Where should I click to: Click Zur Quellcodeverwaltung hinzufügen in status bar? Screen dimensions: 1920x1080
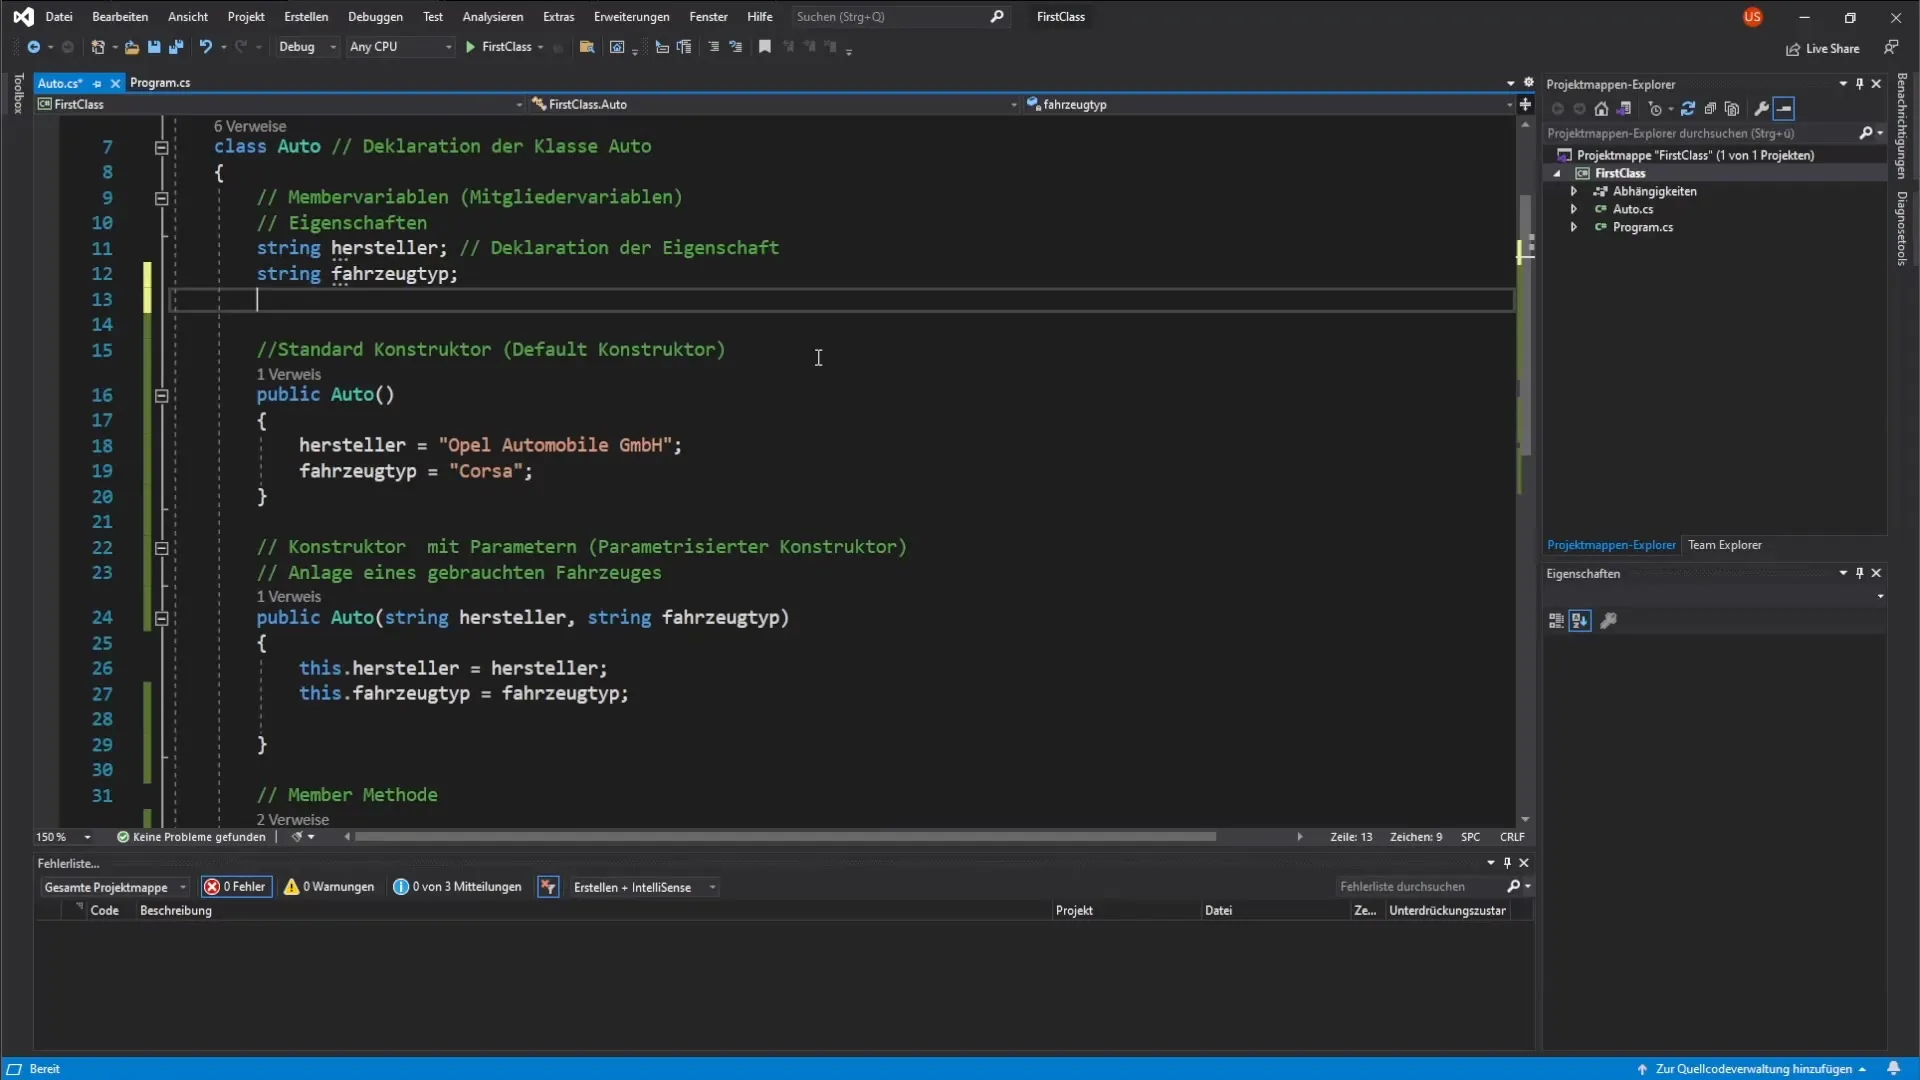tap(1752, 1069)
